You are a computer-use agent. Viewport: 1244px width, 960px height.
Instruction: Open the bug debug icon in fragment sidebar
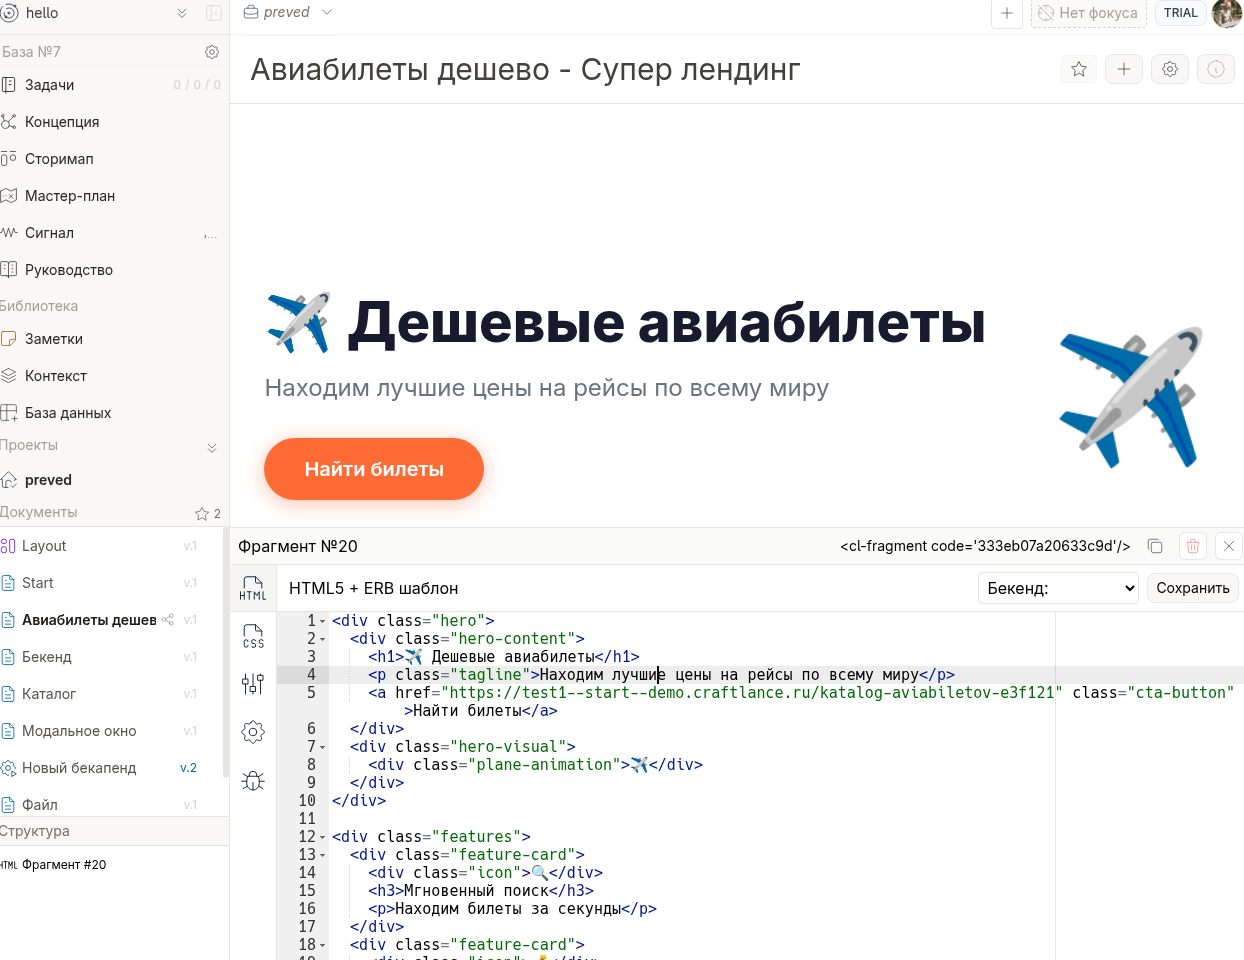click(x=253, y=780)
